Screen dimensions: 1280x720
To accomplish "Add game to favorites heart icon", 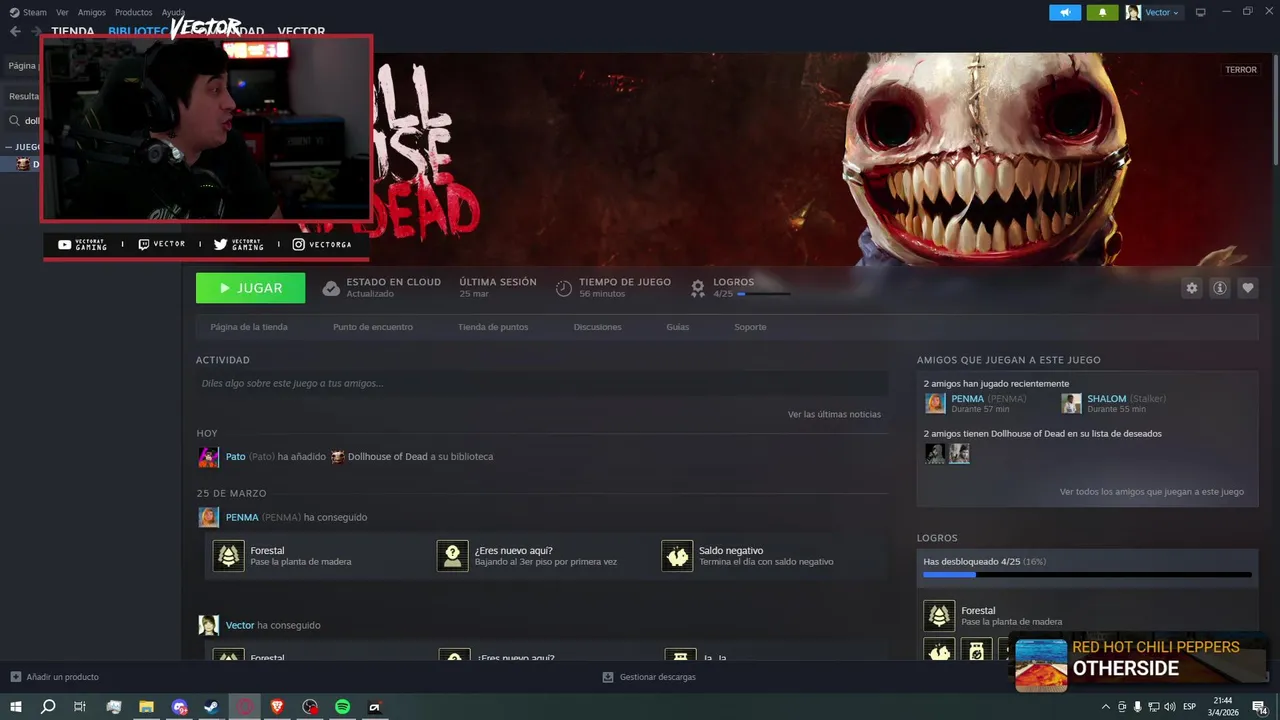I will point(1248,288).
